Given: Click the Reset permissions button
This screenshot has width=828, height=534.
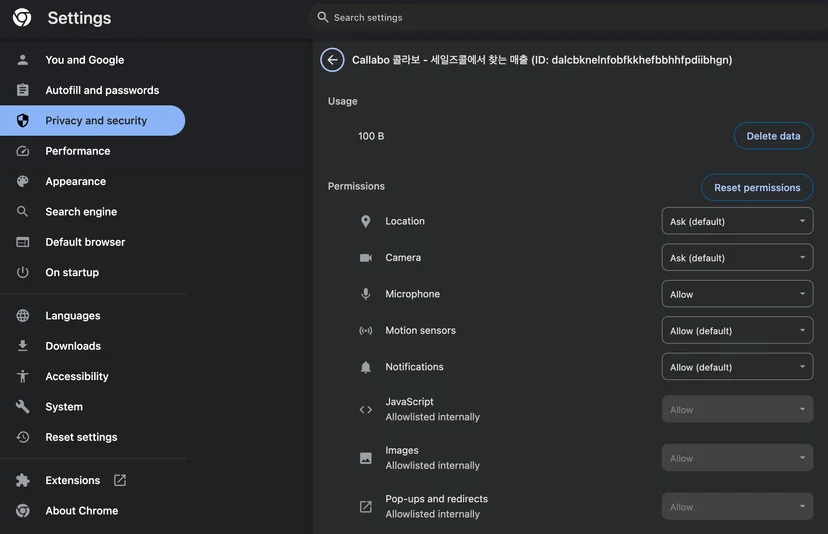Looking at the screenshot, I should pos(757,188).
